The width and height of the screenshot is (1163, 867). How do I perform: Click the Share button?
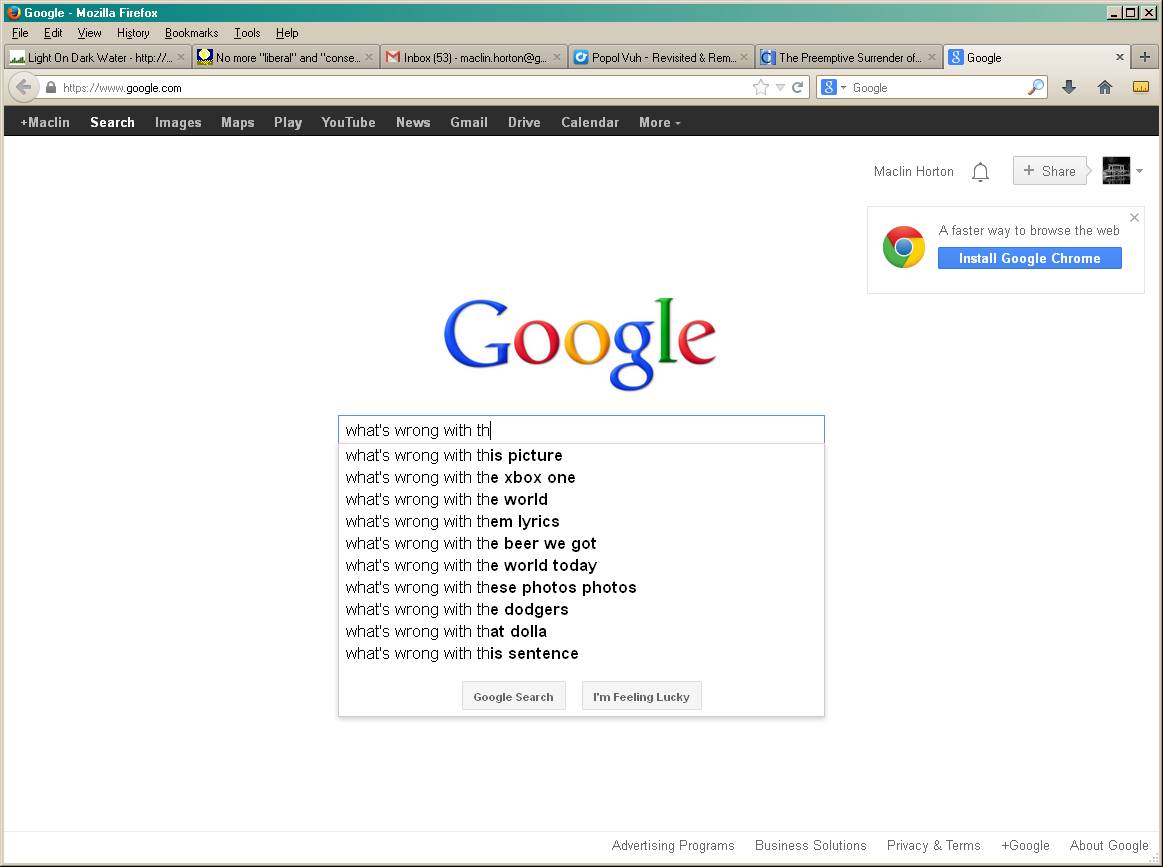click(1049, 171)
